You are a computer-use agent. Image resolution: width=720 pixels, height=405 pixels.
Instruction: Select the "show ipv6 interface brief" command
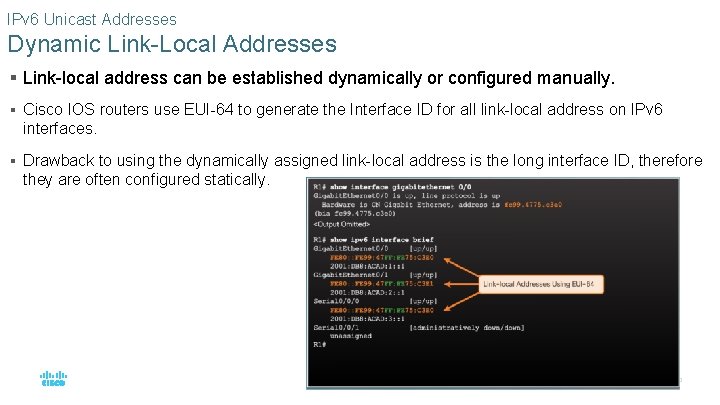point(373,240)
